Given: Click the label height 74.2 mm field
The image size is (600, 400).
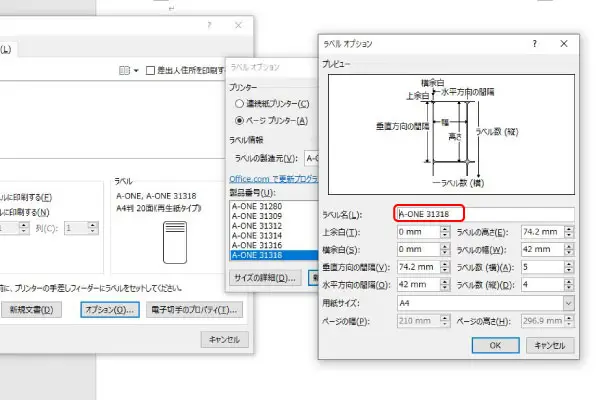Looking at the screenshot, I should tap(543, 232).
